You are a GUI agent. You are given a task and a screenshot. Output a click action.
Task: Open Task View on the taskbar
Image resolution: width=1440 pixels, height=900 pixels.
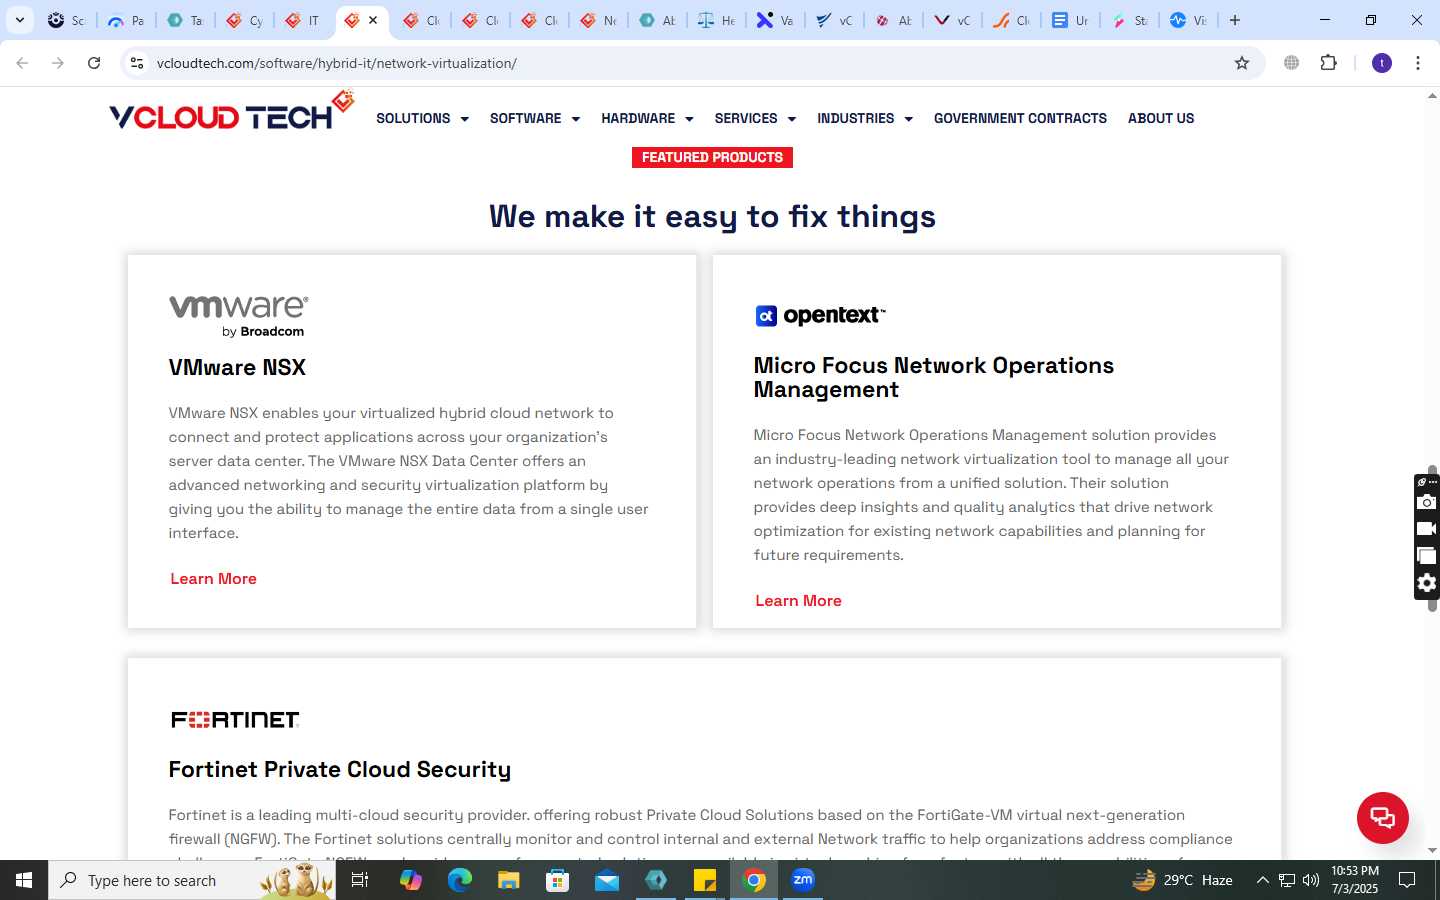(x=360, y=880)
